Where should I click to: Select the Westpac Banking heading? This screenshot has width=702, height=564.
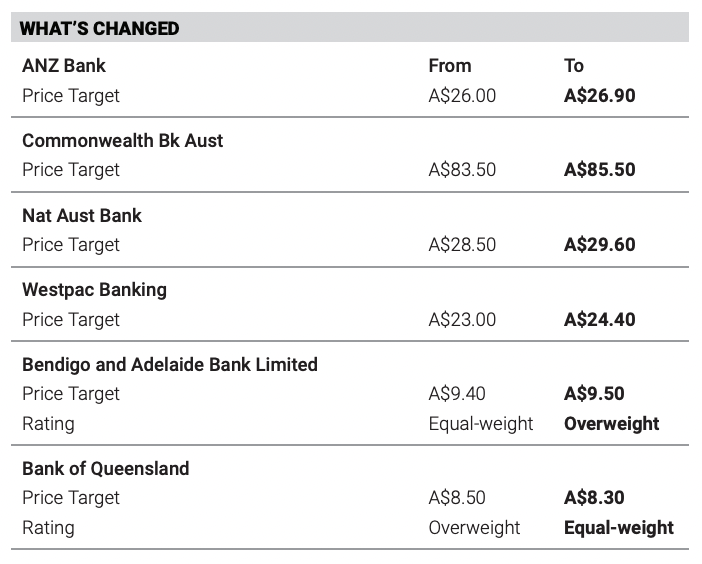click(94, 290)
